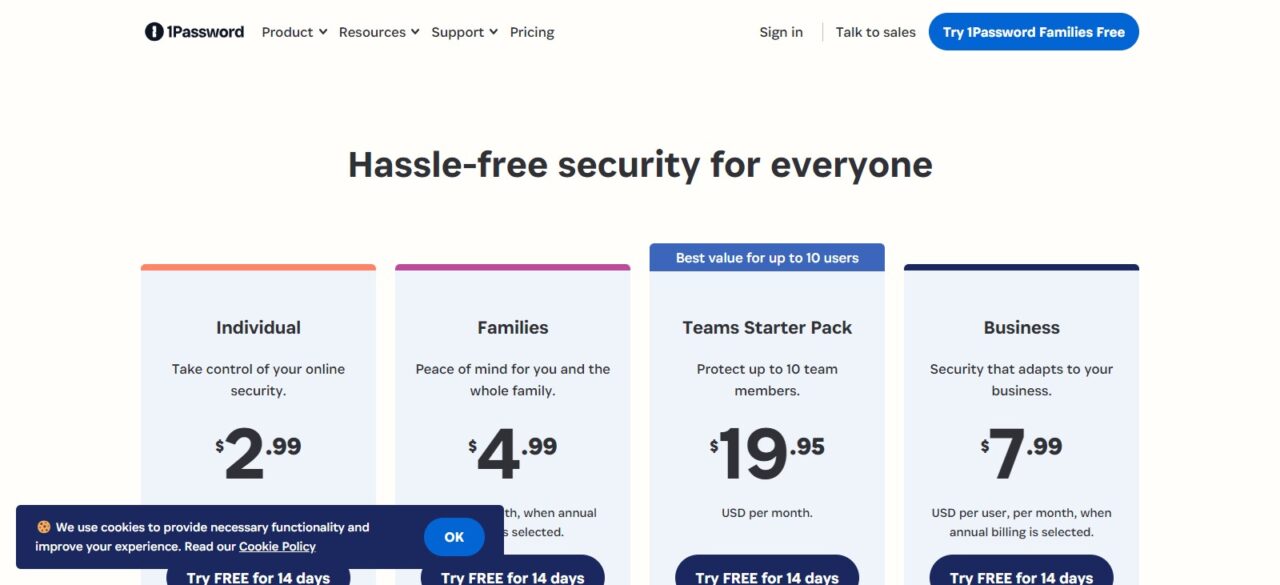Expand the Support dropdown menu

click(465, 32)
